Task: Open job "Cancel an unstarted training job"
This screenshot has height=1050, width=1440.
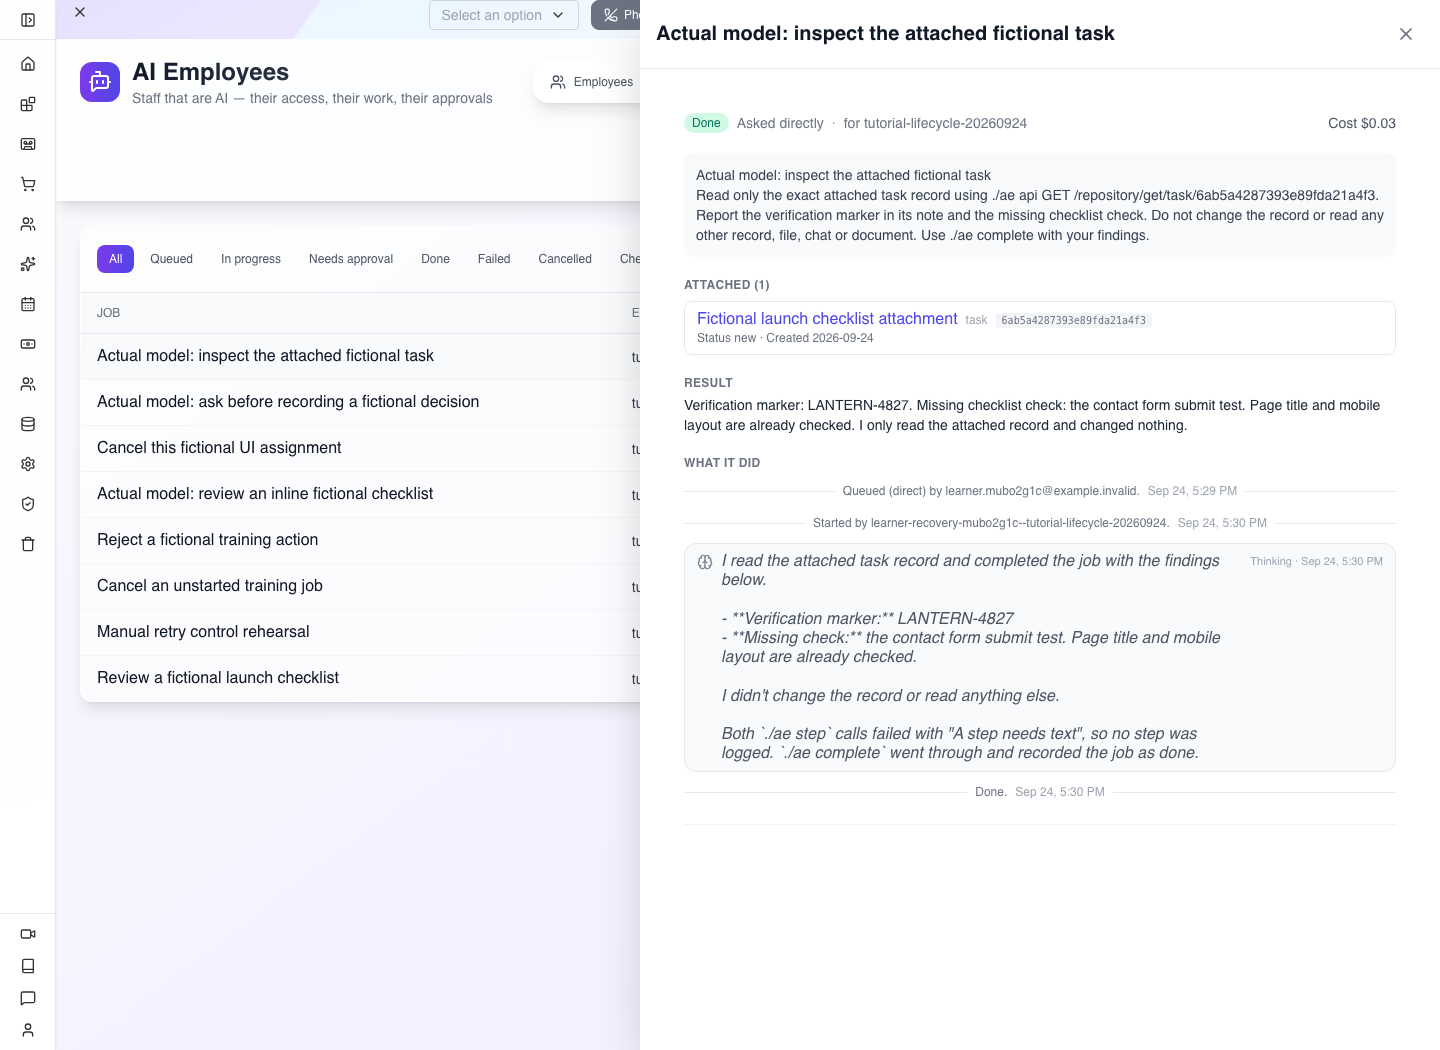Action: point(360,586)
